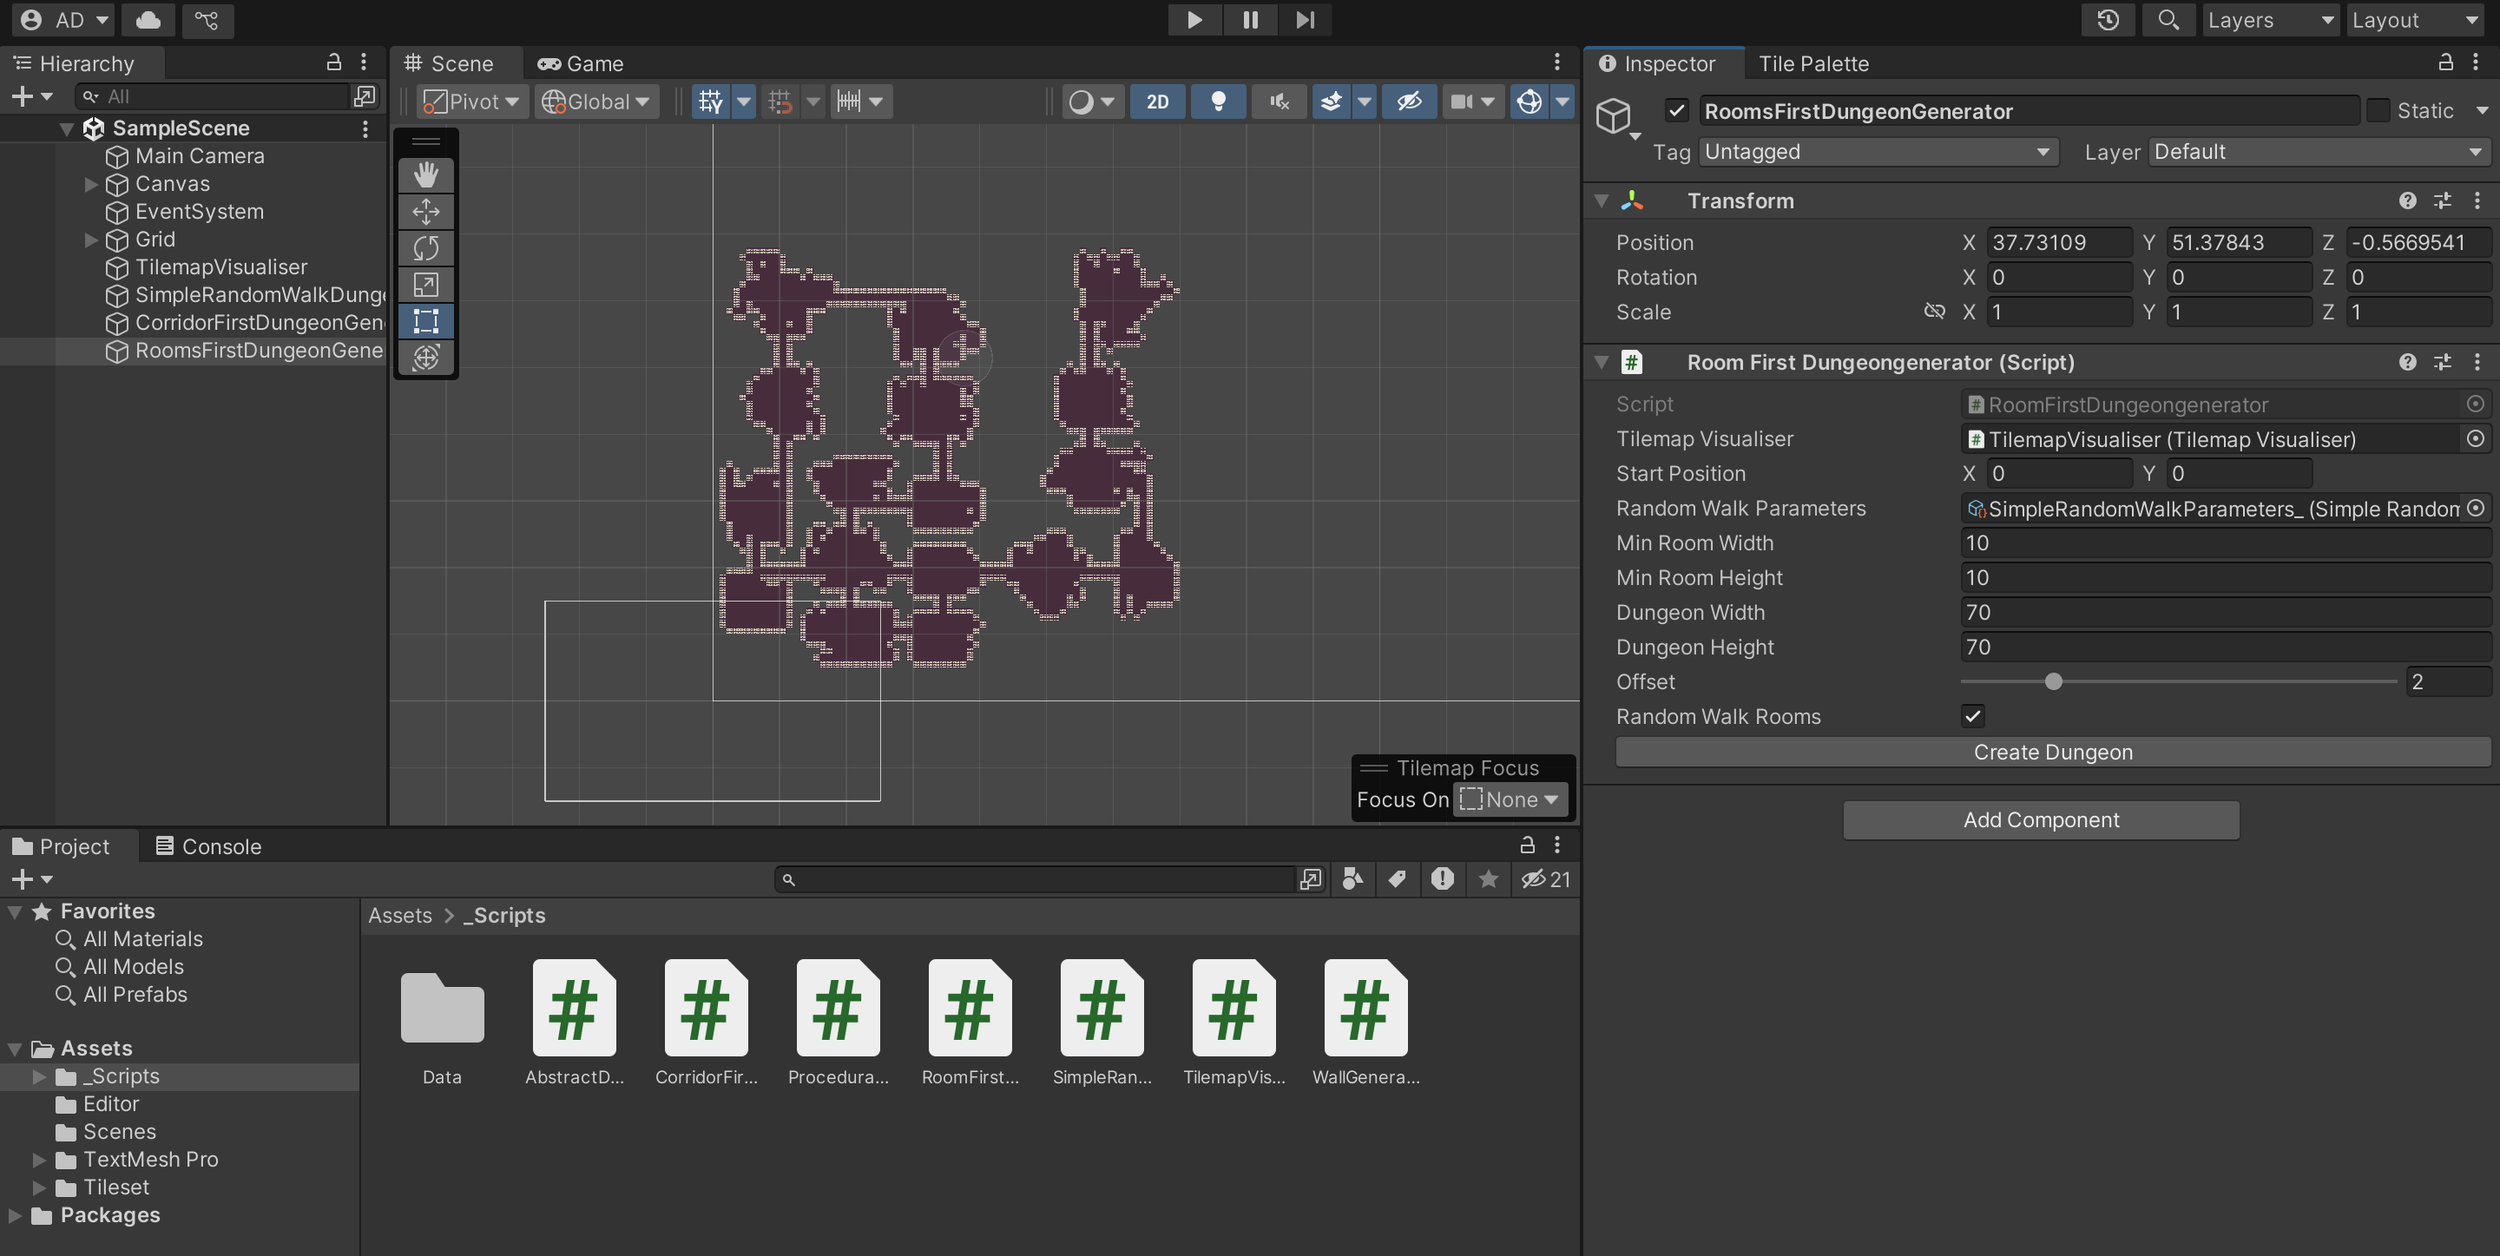Select the Project tab
This screenshot has width=2500, height=1256.
coord(61,847)
